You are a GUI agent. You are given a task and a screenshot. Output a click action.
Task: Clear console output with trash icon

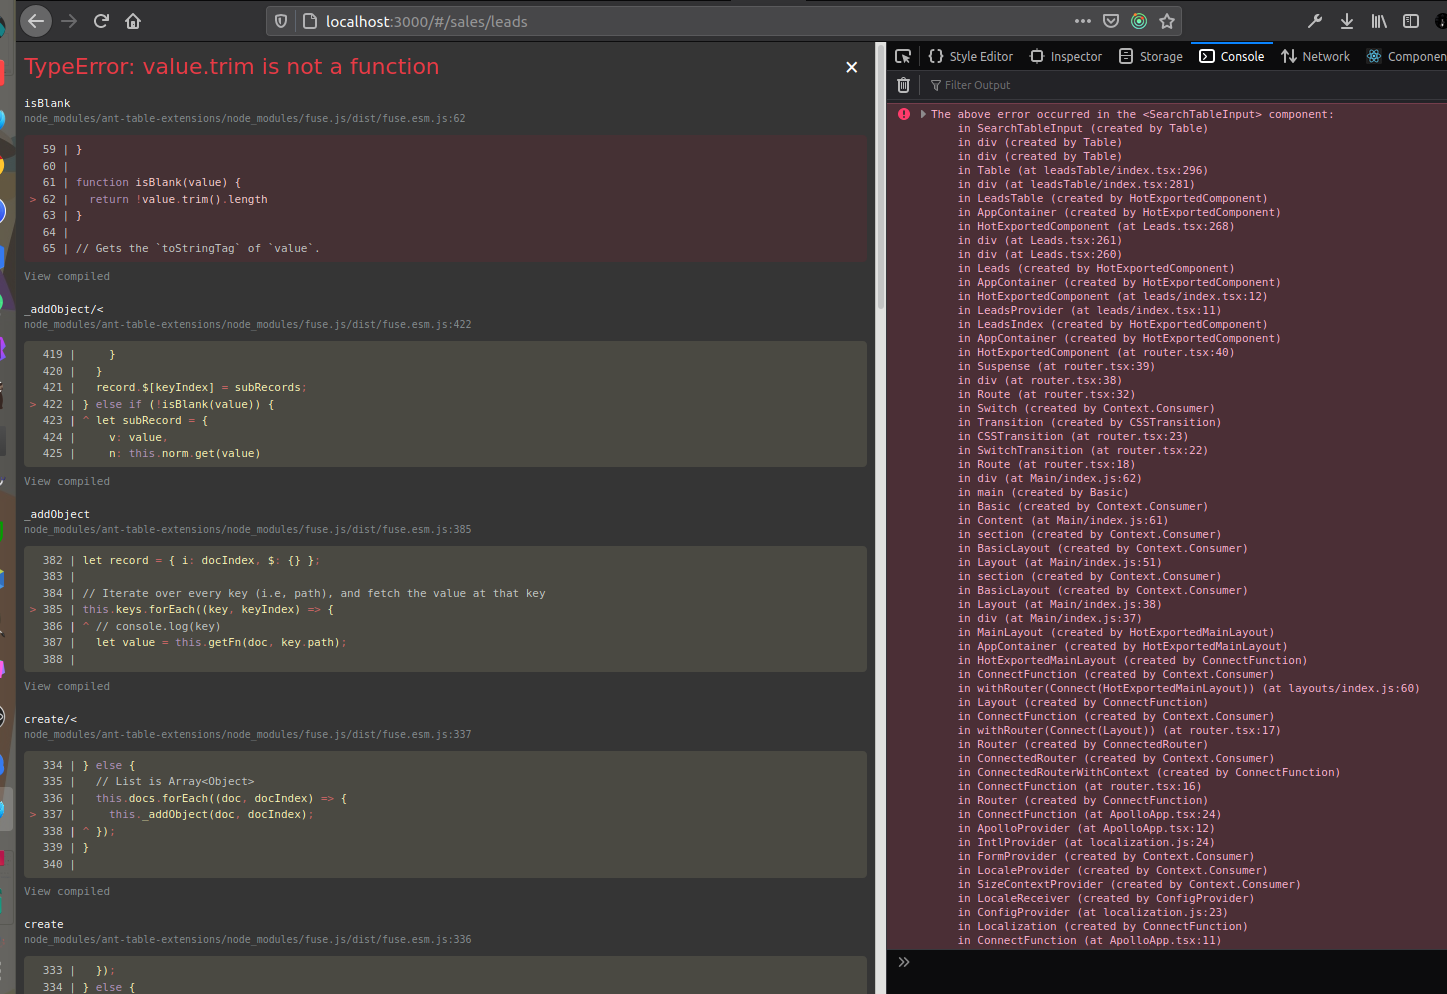pyautogui.click(x=904, y=85)
